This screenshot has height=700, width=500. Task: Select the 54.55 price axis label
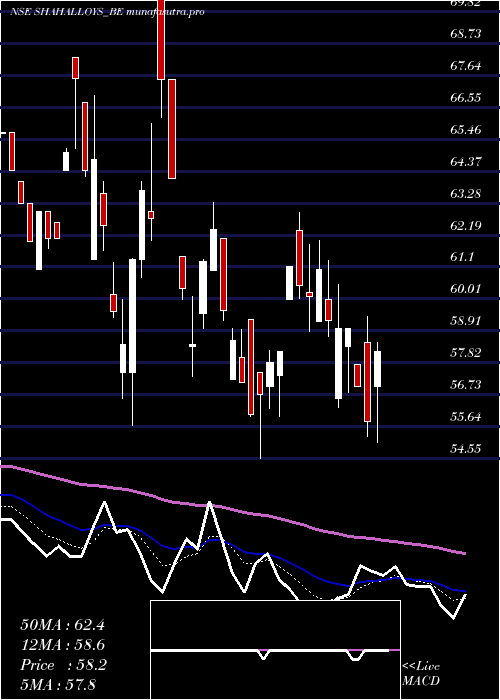[x=466, y=449]
